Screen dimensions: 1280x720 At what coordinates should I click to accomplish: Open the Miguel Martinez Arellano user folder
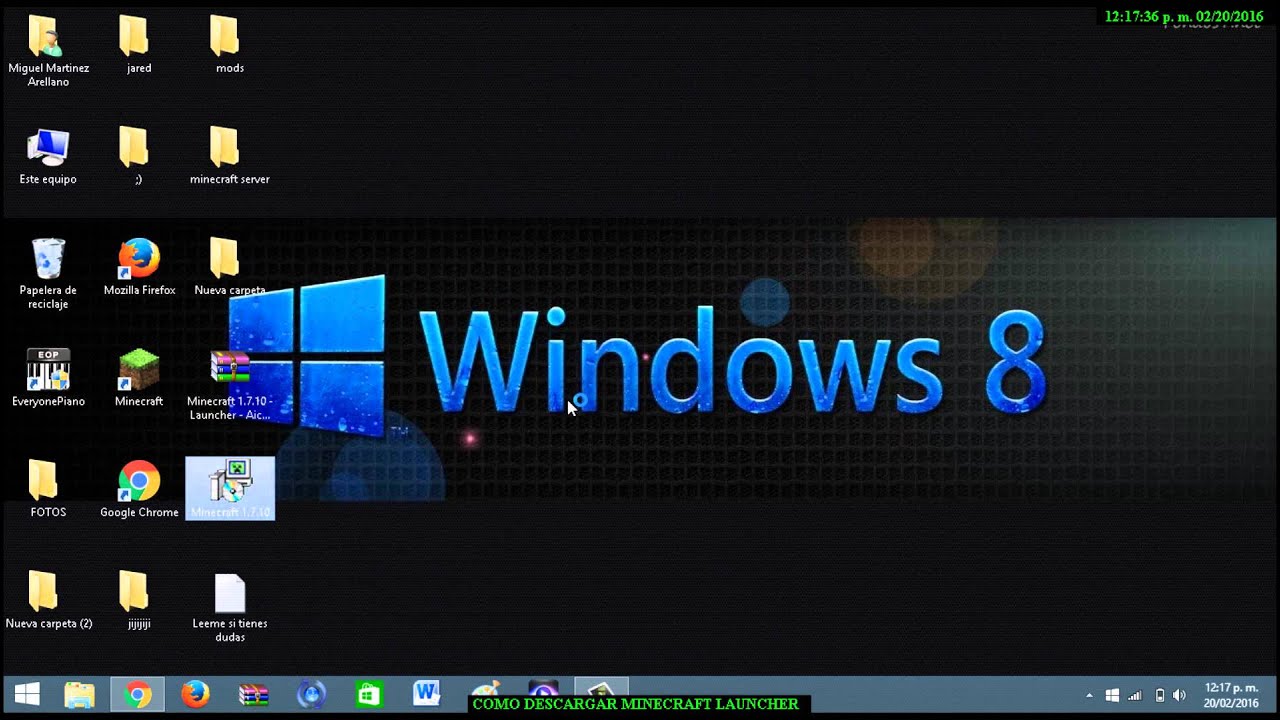tap(48, 51)
